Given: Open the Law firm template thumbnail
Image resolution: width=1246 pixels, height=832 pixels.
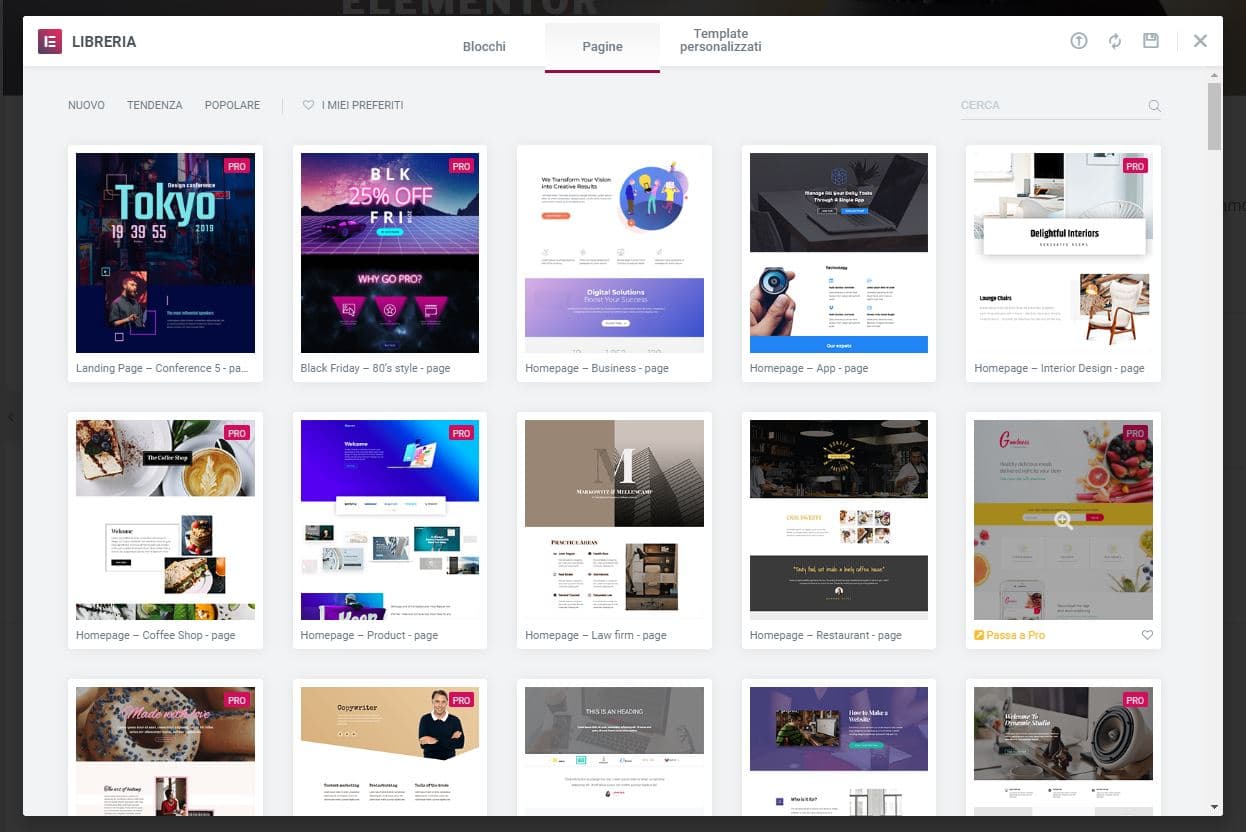Looking at the screenshot, I should (x=614, y=520).
